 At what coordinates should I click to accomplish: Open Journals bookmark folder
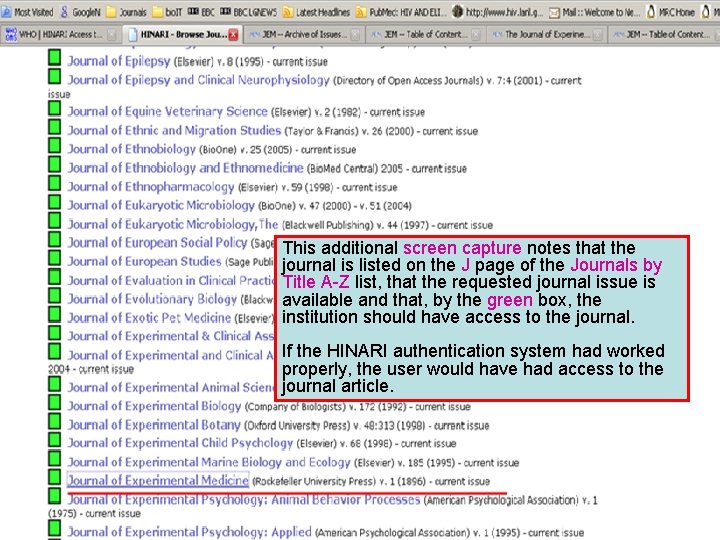point(127,12)
